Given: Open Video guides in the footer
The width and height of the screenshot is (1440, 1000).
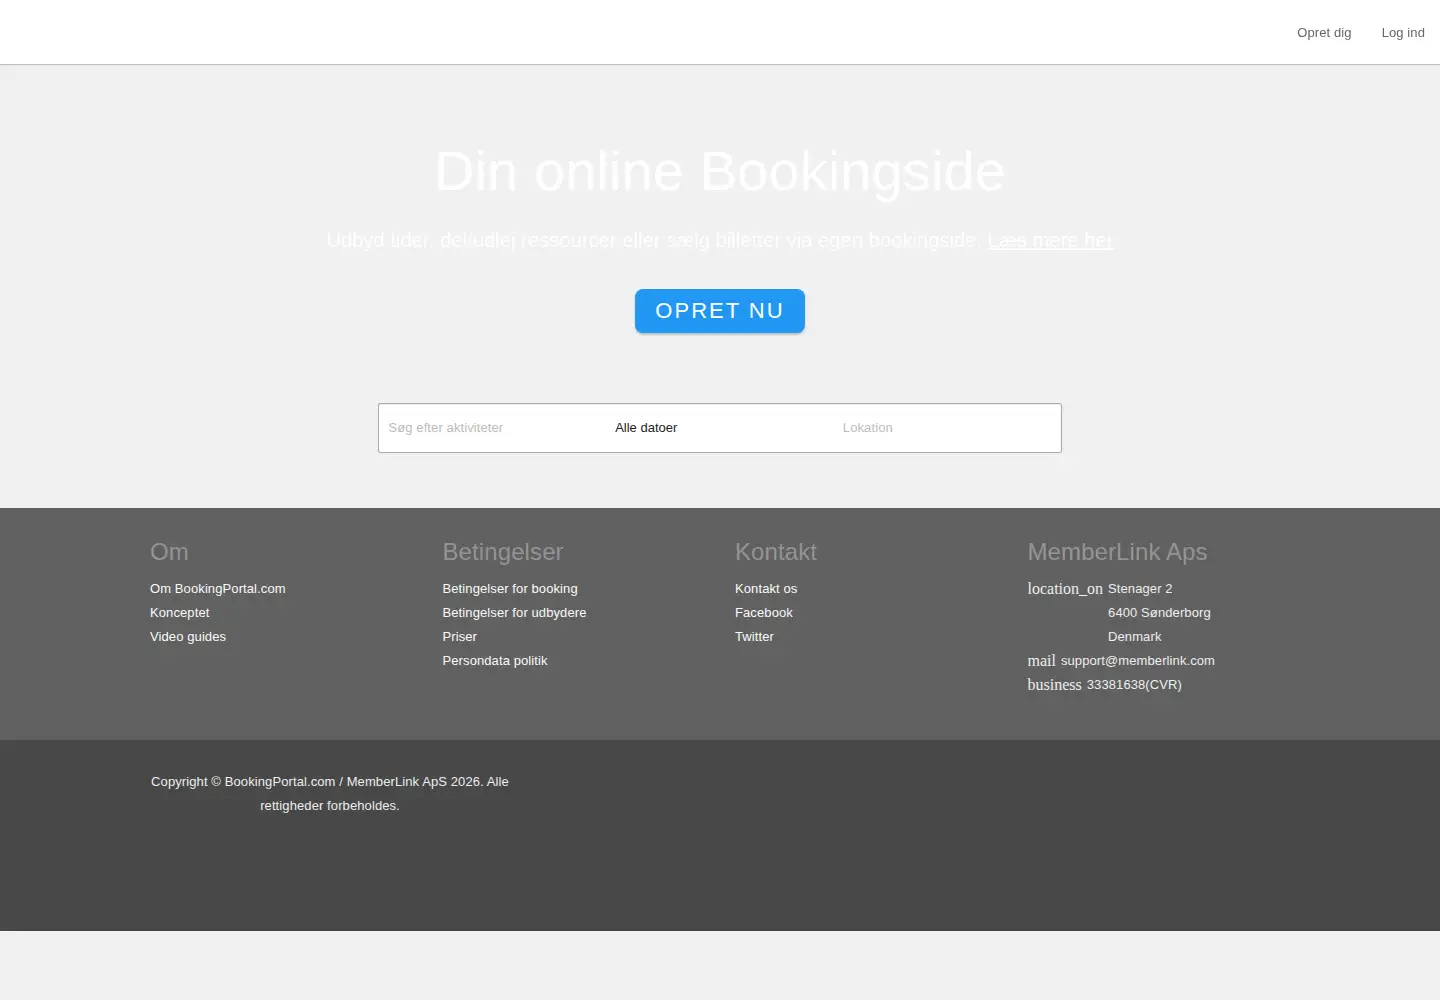Looking at the screenshot, I should [188, 637].
